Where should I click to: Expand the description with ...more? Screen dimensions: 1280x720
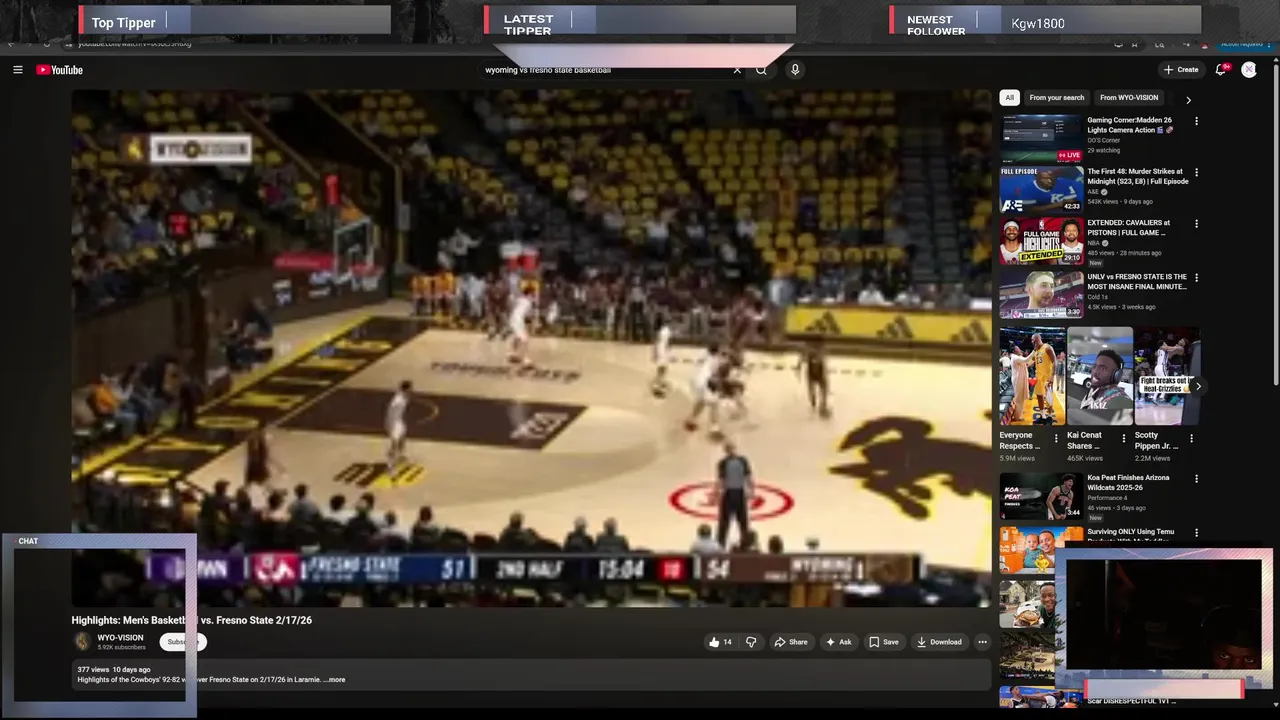pos(334,680)
